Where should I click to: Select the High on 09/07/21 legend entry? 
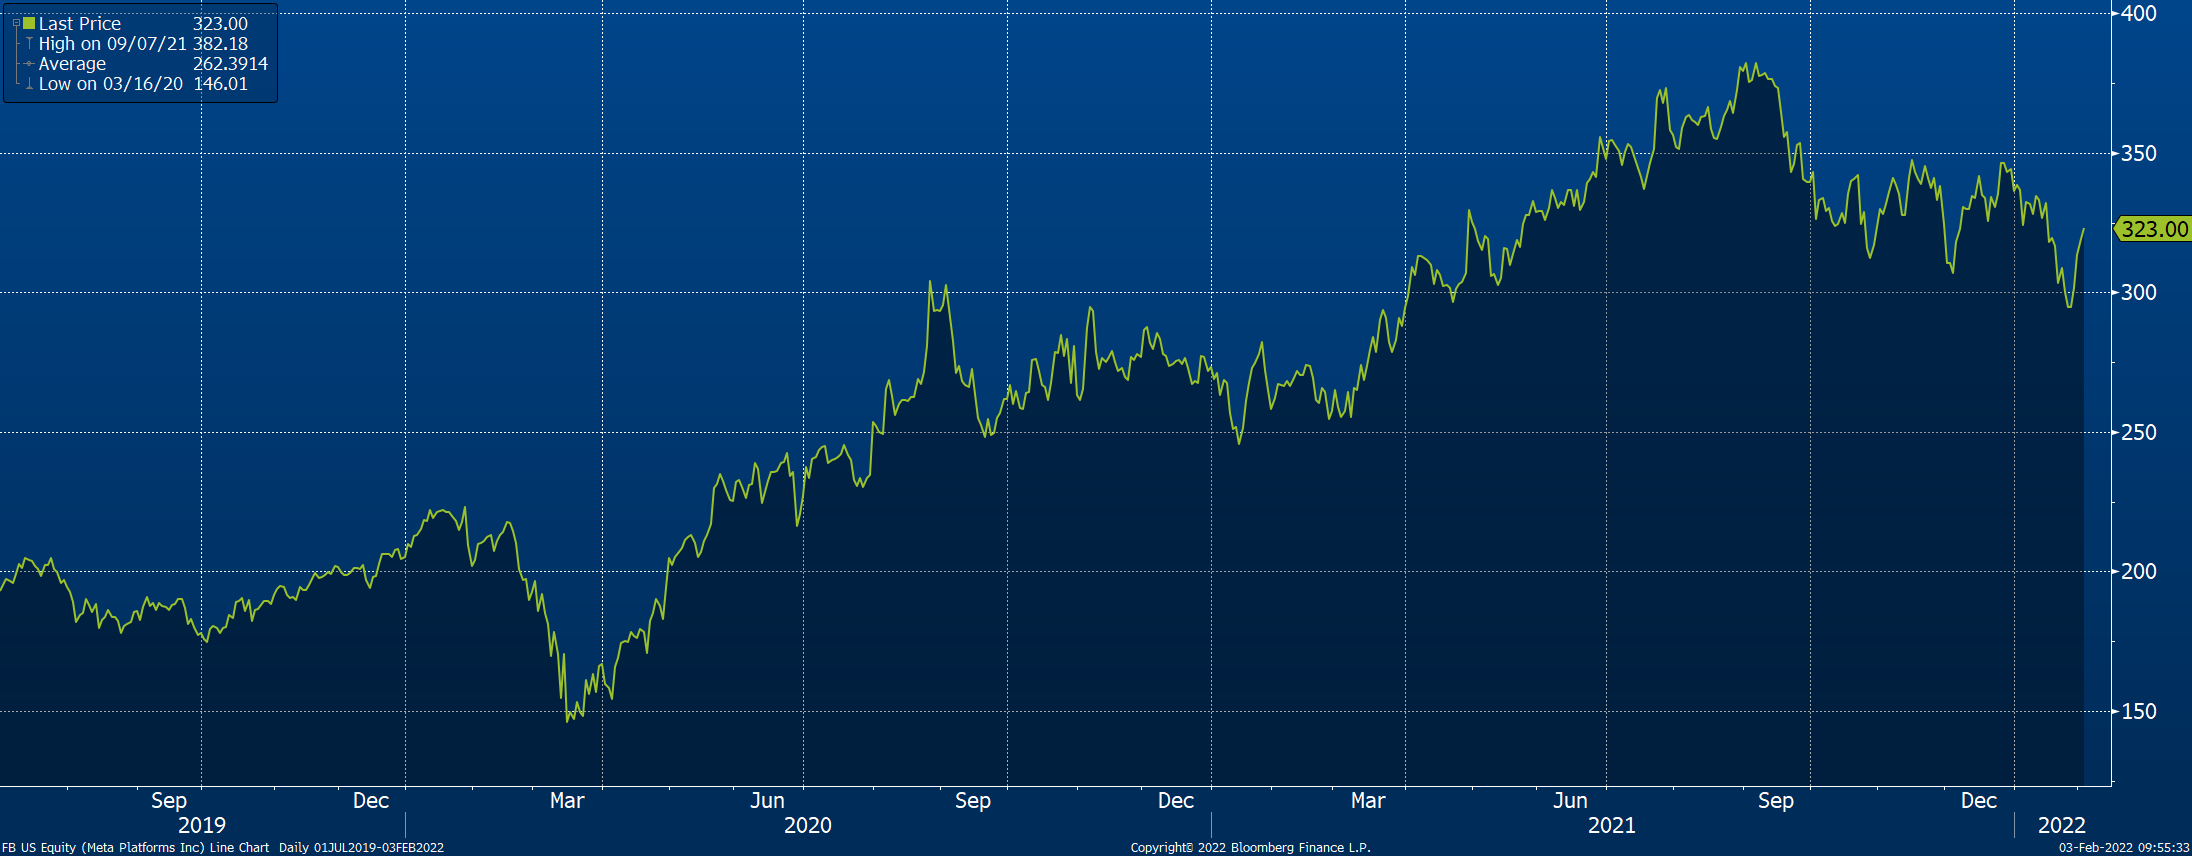click(x=112, y=44)
